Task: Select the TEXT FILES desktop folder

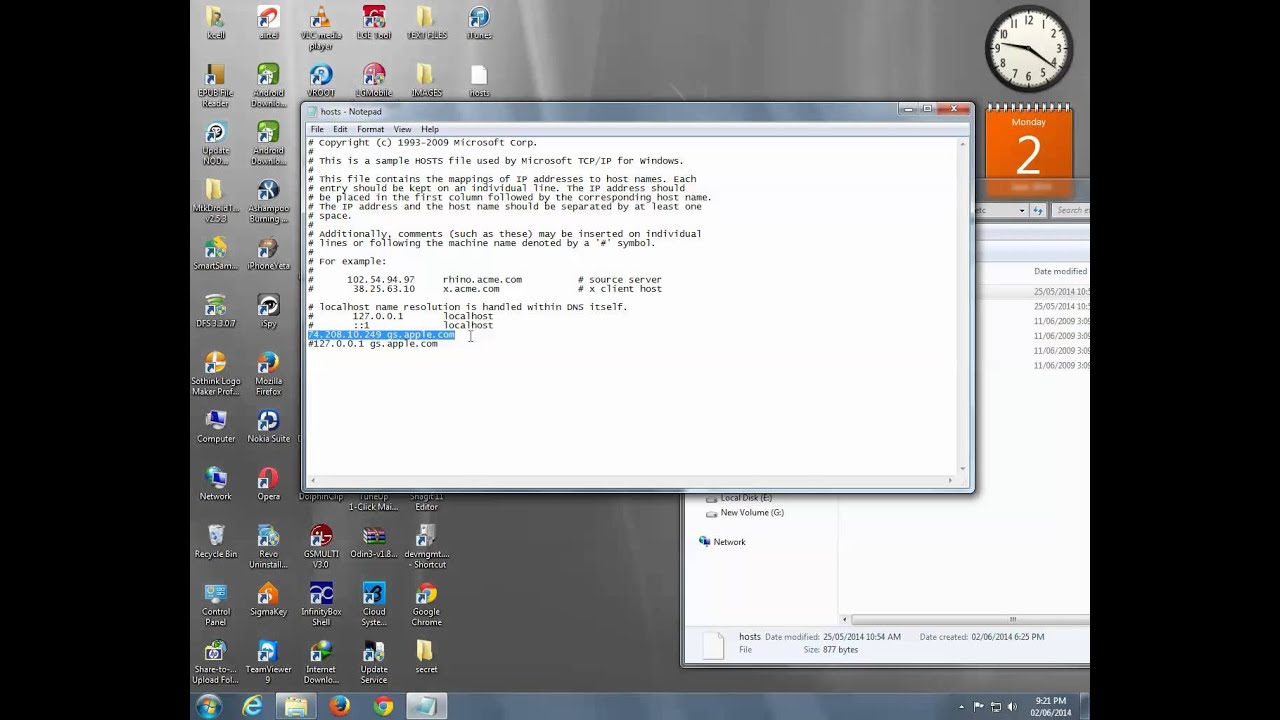Action: pos(426,22)
